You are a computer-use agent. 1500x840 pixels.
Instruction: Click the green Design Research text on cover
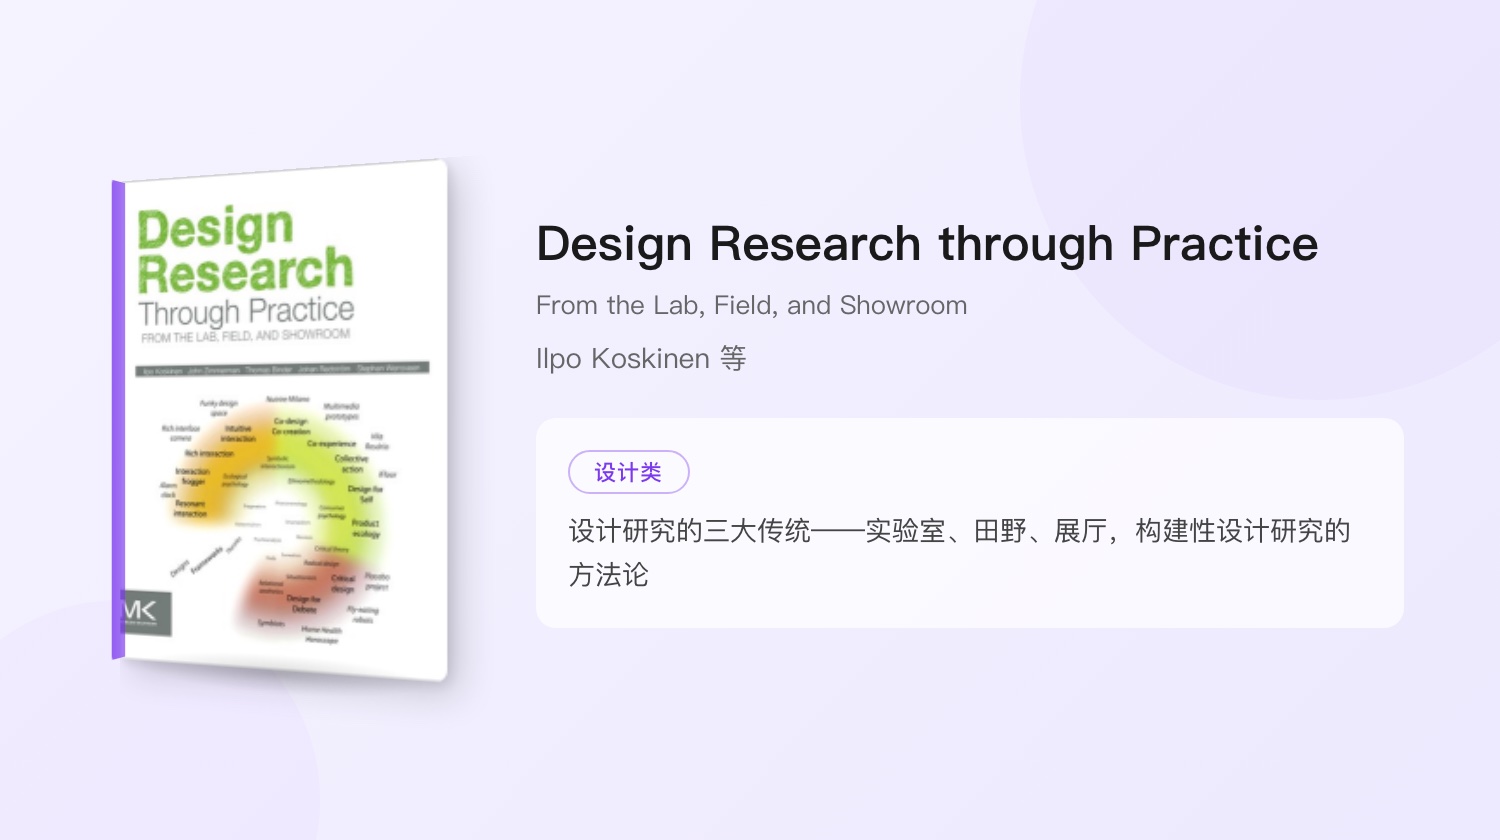(245, 250)
